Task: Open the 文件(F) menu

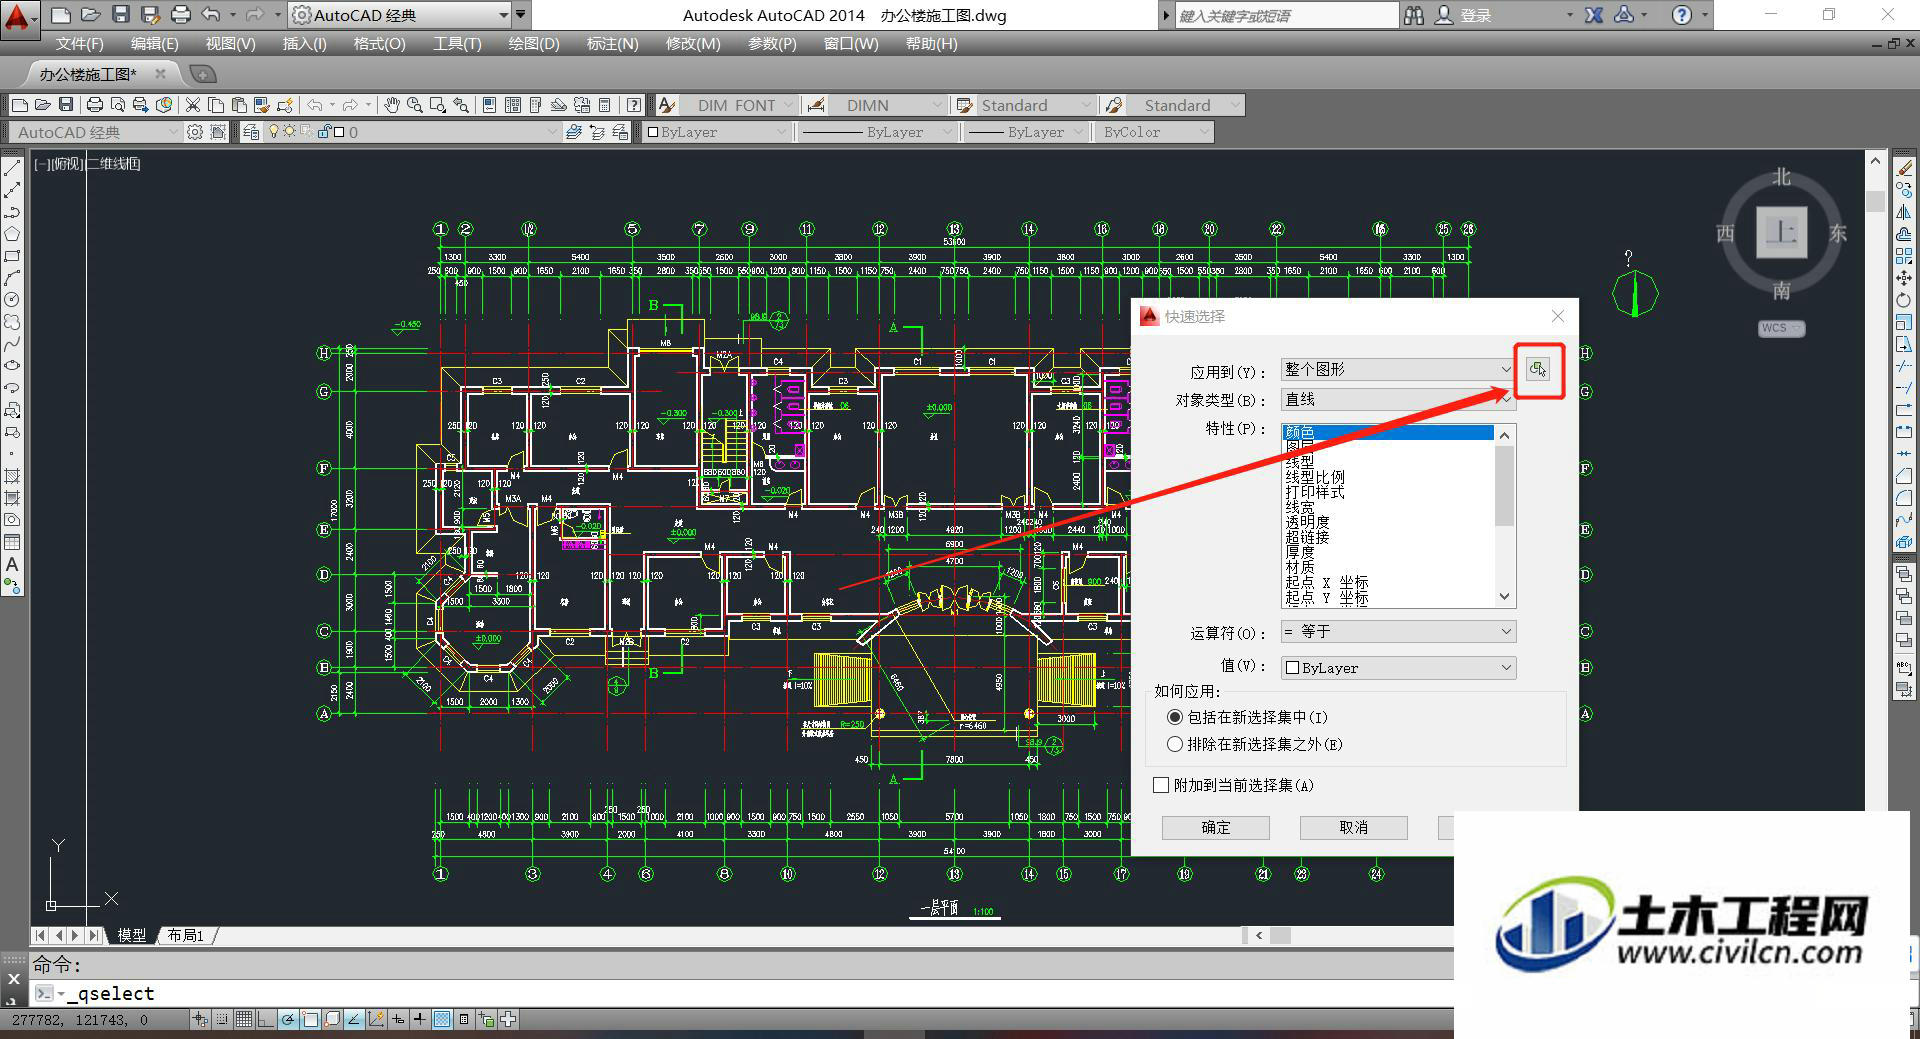Action: (79, 44)
